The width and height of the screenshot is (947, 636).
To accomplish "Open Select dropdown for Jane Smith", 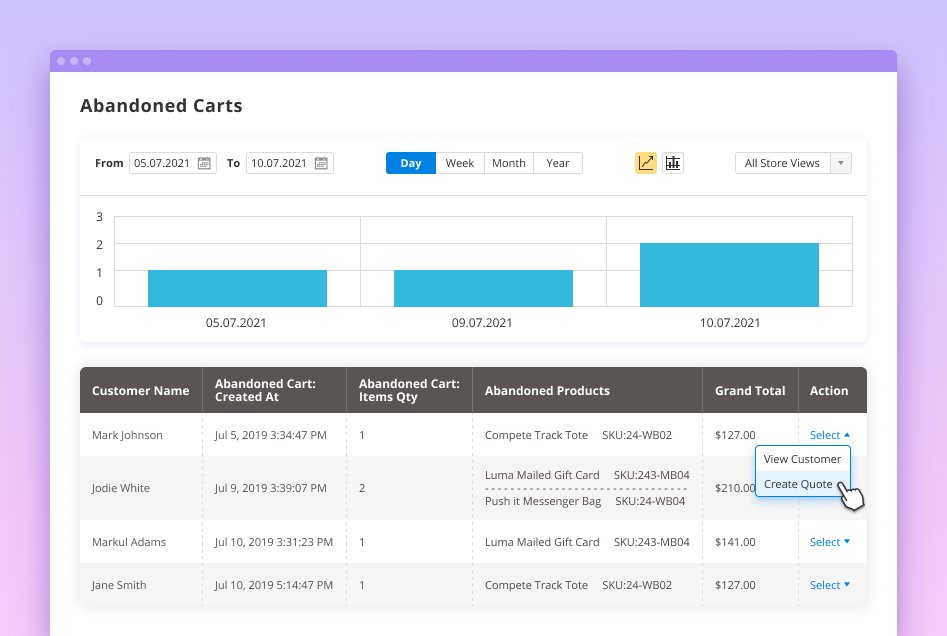I will [830, 585].
